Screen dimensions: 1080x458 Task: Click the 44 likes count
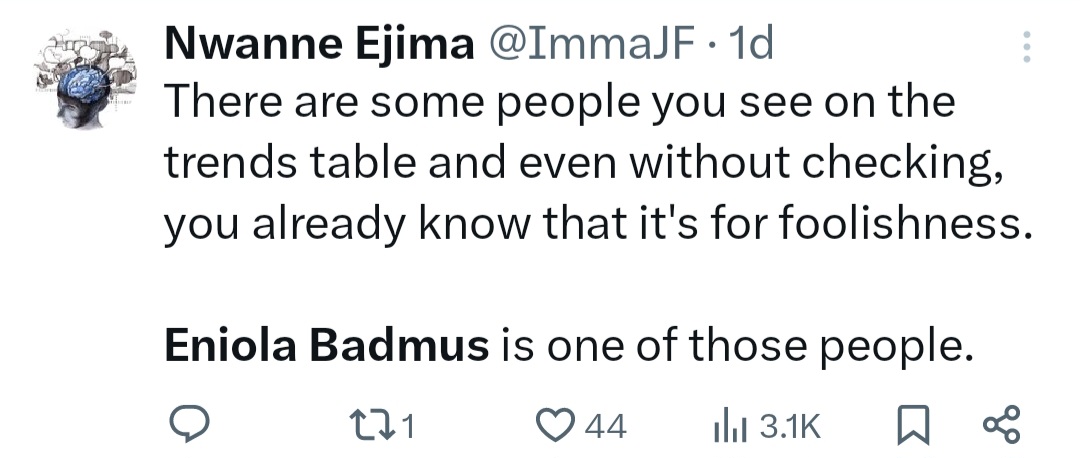(605, 428)
